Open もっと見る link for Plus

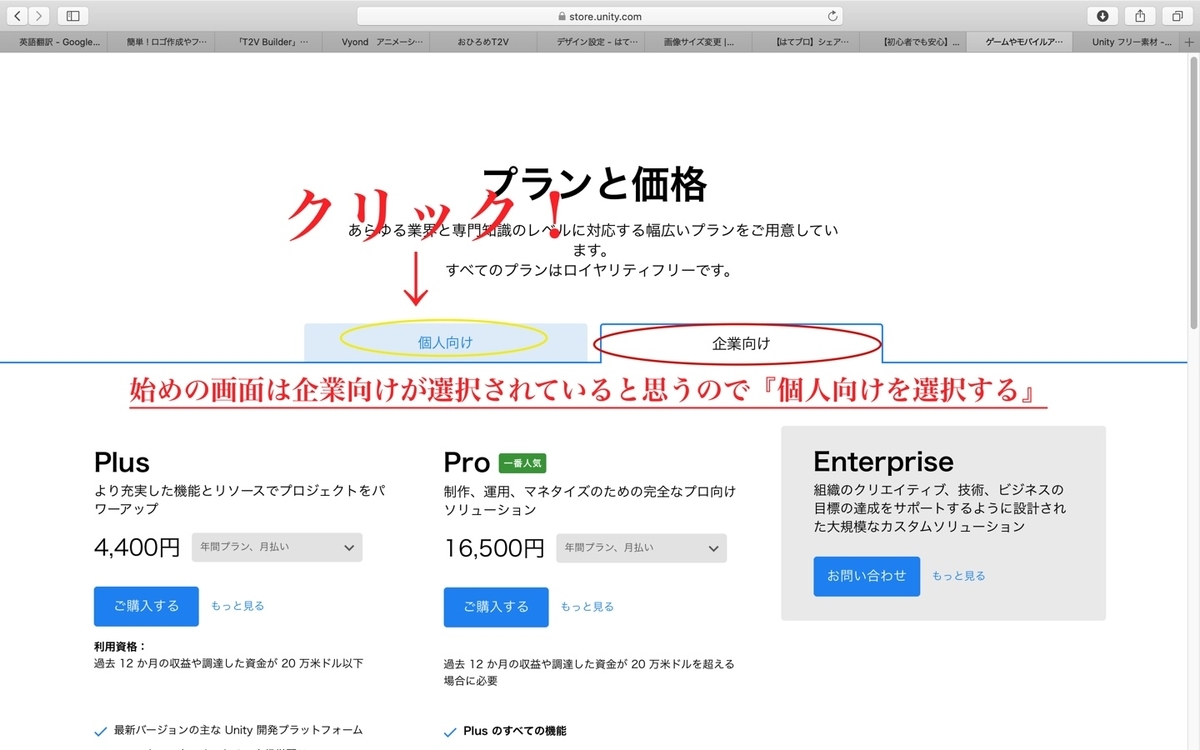[x=238, y=606]
